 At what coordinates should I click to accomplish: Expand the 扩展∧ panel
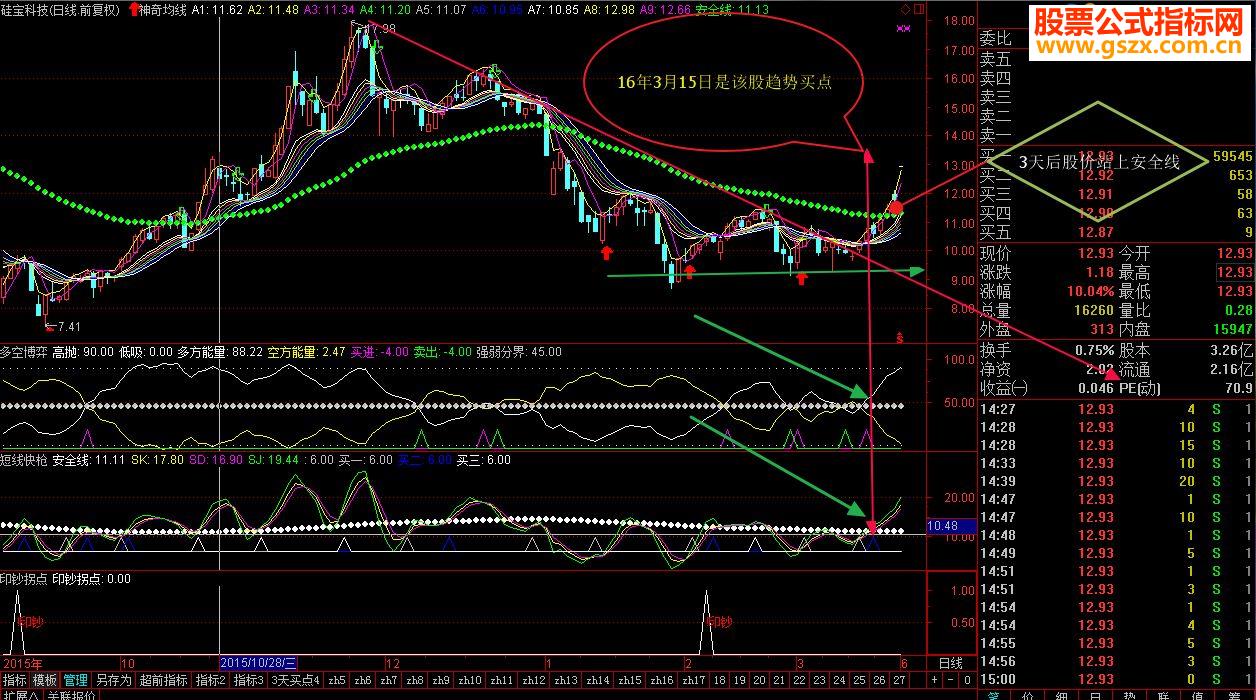pos(19,695)
